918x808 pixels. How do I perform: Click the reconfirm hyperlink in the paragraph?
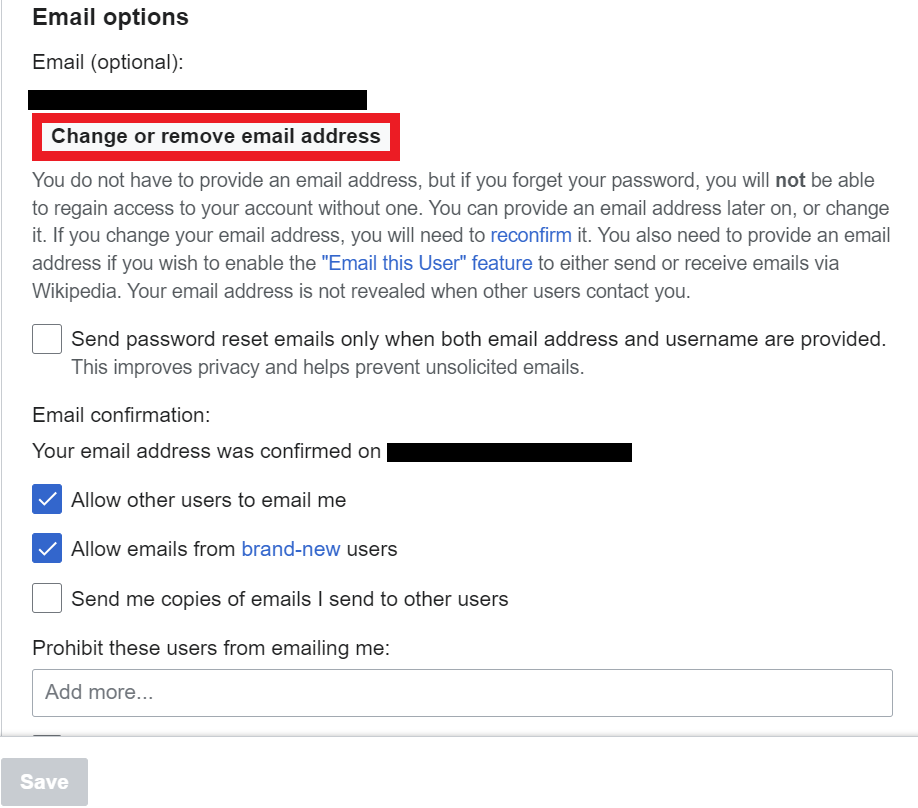(x=531, y=235)
